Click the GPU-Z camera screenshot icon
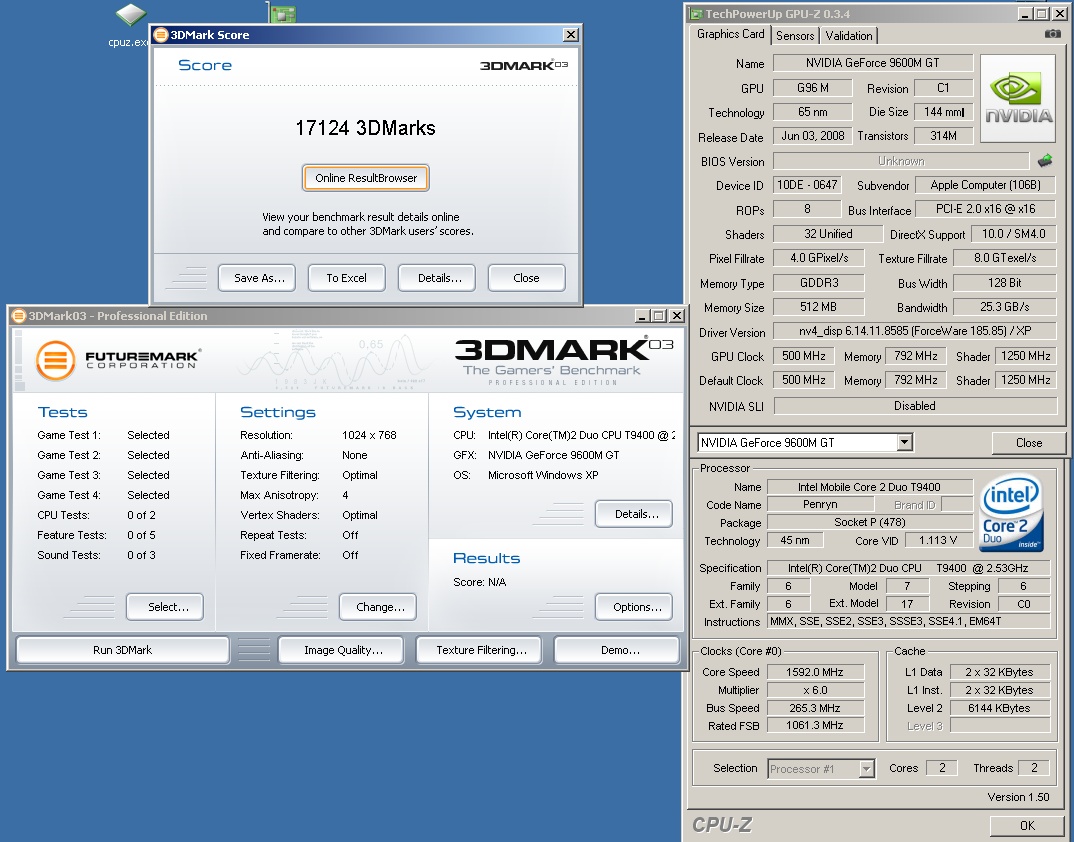The width and height of the screenshot is (1074, 842). [1052, 34]
